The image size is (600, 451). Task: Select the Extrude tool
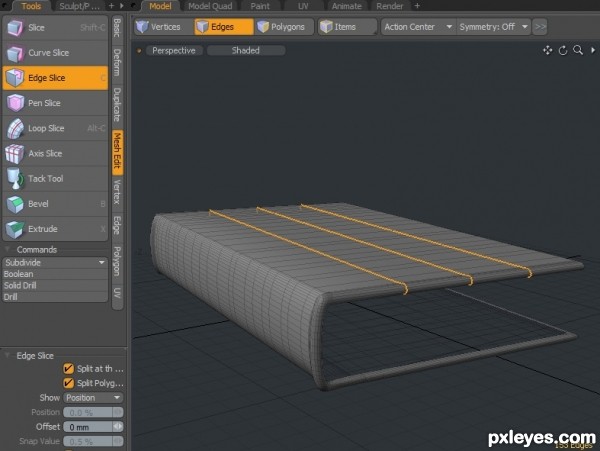pyautogui.click(x=55, y=229)
